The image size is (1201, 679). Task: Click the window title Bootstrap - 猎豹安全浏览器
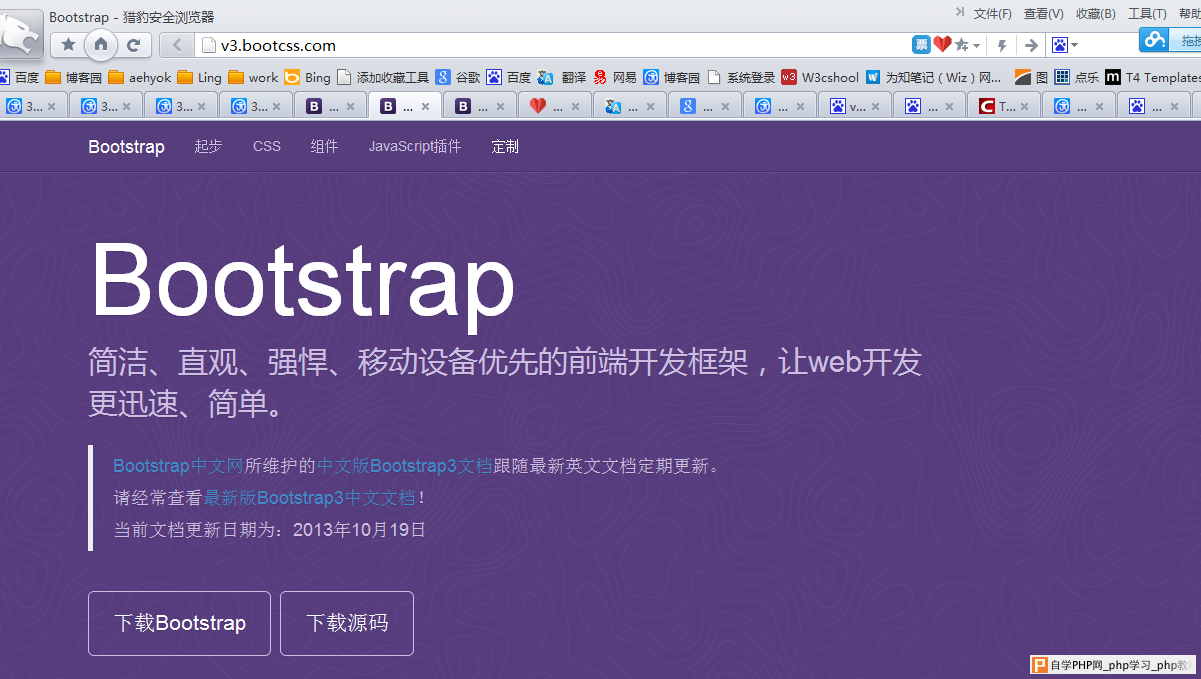point(131,17)
